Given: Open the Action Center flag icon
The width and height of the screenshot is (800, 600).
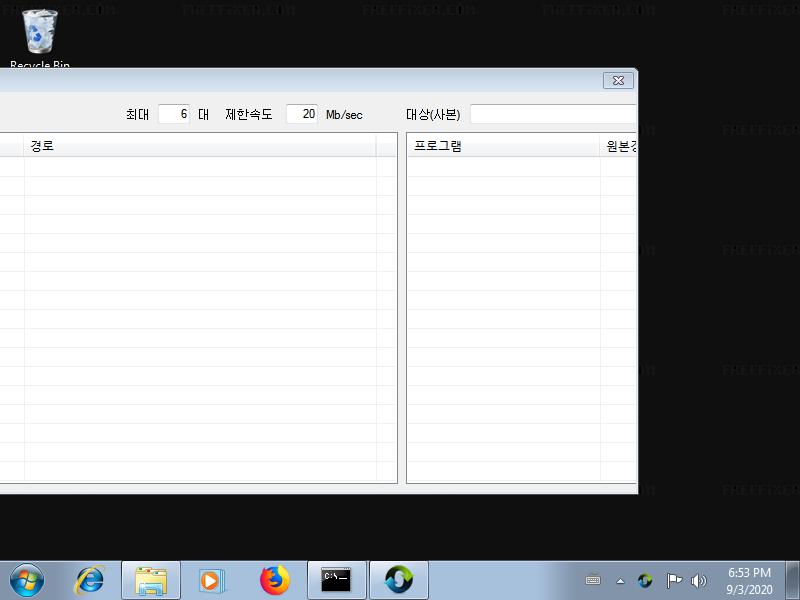Looking at the screenshot, I should [x=674, y=581].
